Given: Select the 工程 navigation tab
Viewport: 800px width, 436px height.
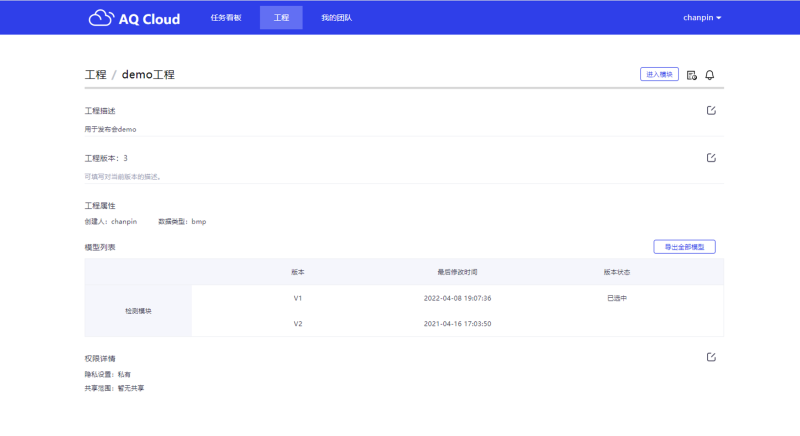Looking at the screenshot, I should 281,17.
